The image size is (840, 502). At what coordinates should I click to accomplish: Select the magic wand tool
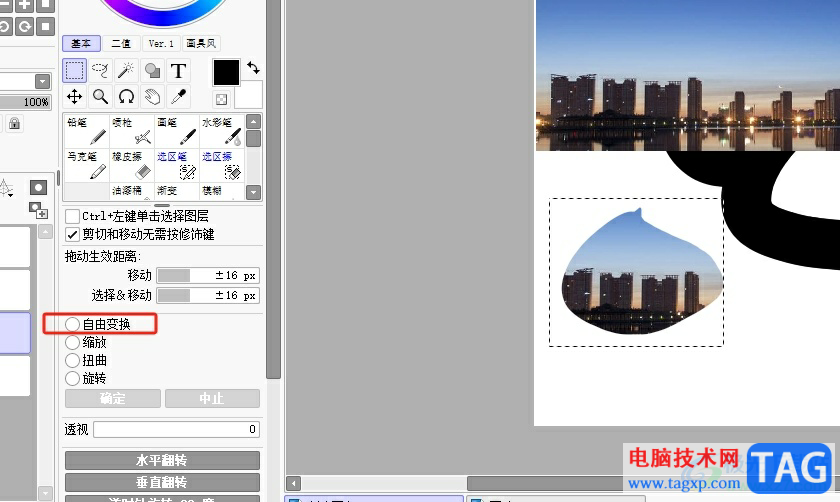point(126,70)
